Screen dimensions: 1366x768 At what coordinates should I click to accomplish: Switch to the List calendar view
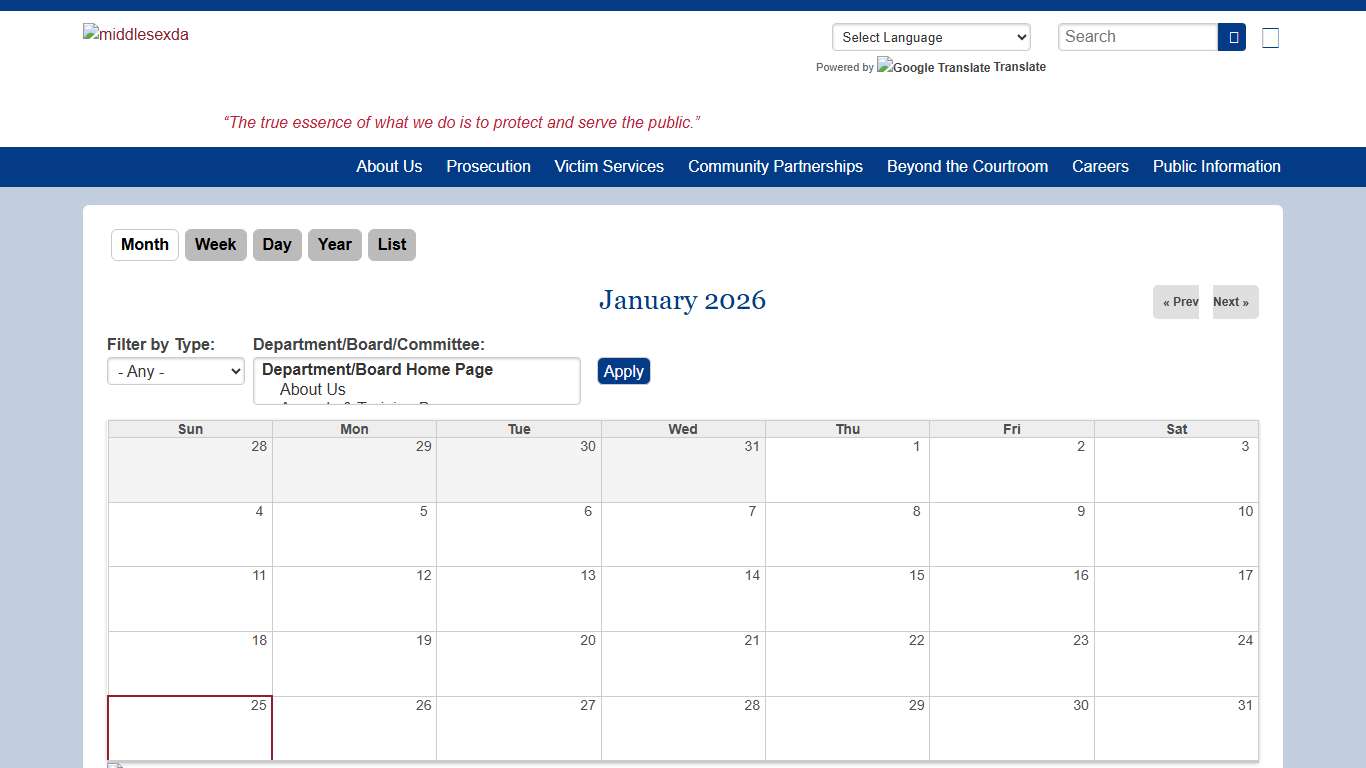click(391, 244)
